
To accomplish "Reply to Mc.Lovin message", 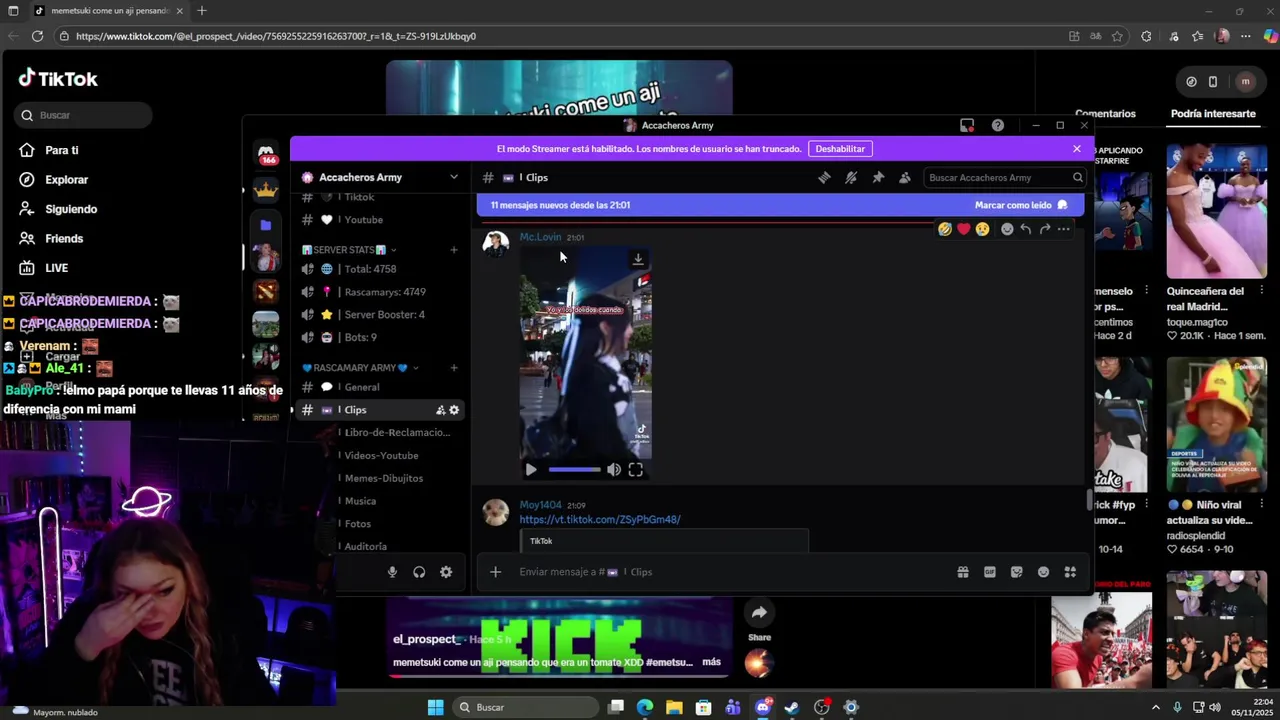I will [1026, 229].
